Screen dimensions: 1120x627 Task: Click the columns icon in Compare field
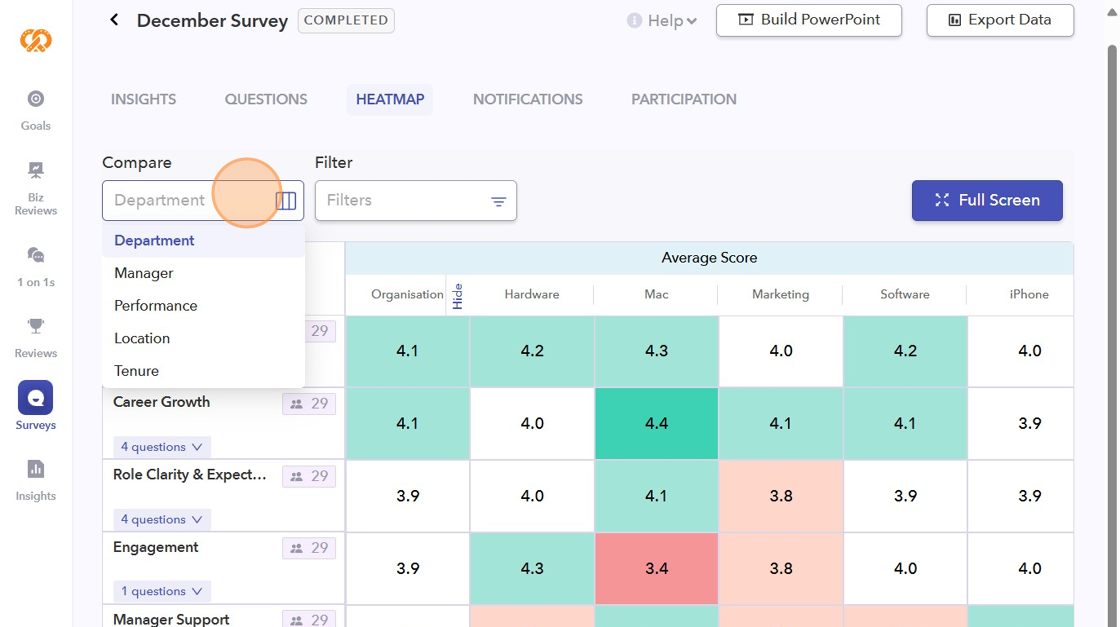coord(286,201)
